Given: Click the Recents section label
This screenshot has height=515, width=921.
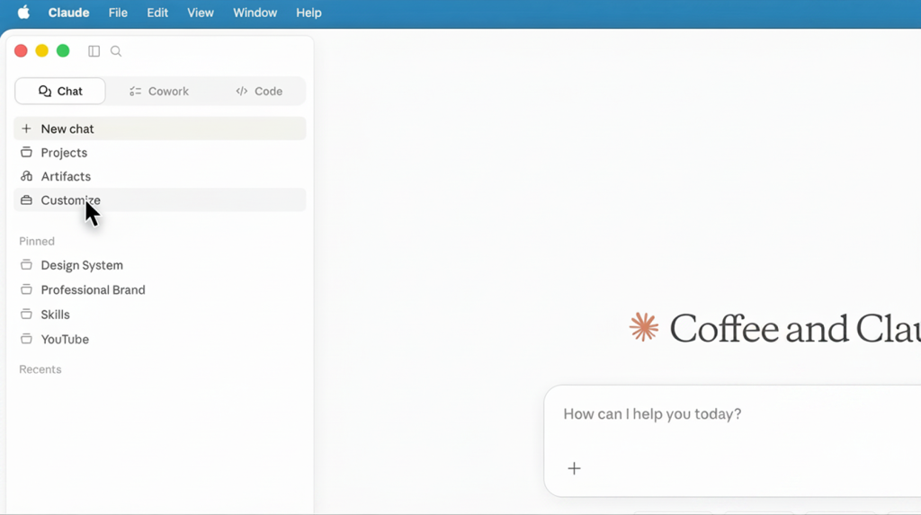Looking at the screenshot, I should coord(41,369).
